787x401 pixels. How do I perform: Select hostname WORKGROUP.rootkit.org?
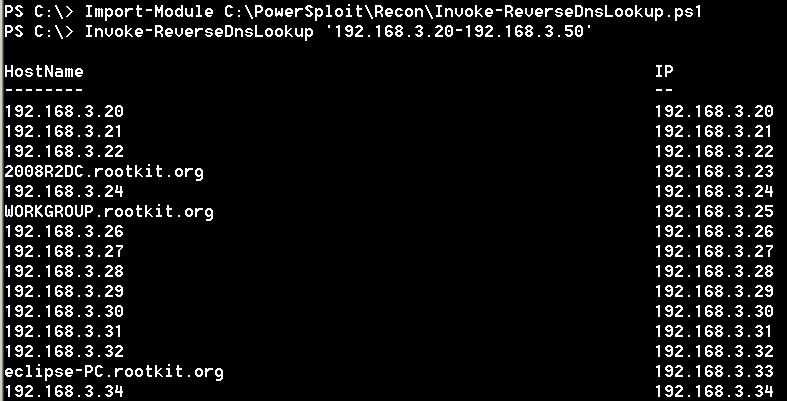tap(109, 212)
